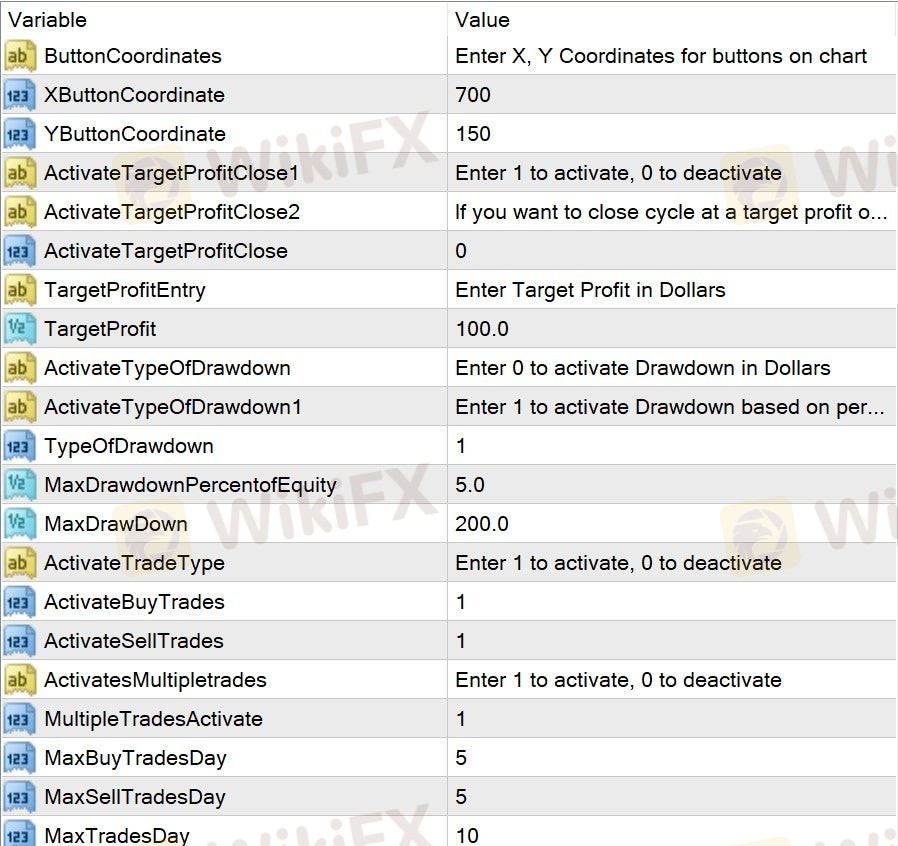Select the ActivateSellTrades variable name
Image resolution: width=898 pixels, height=846 pixels.
click(134, 641)
